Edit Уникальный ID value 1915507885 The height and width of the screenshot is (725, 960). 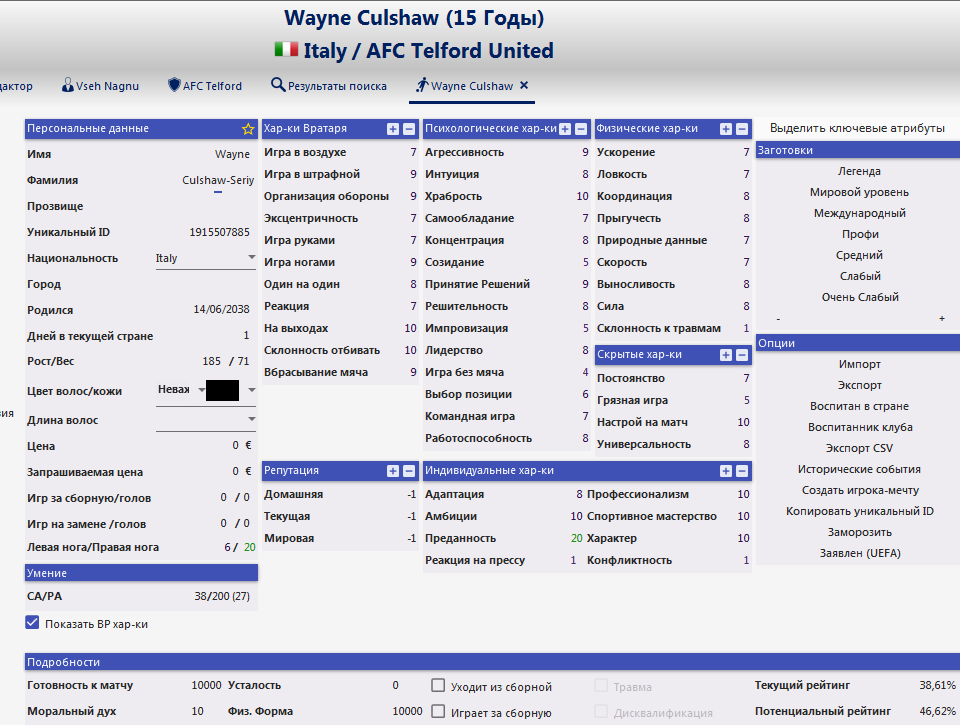(219, 232)
